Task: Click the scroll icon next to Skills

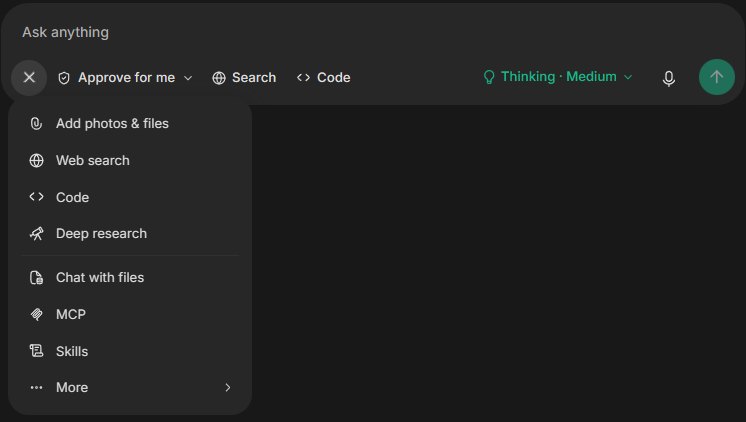Action: 36,351
